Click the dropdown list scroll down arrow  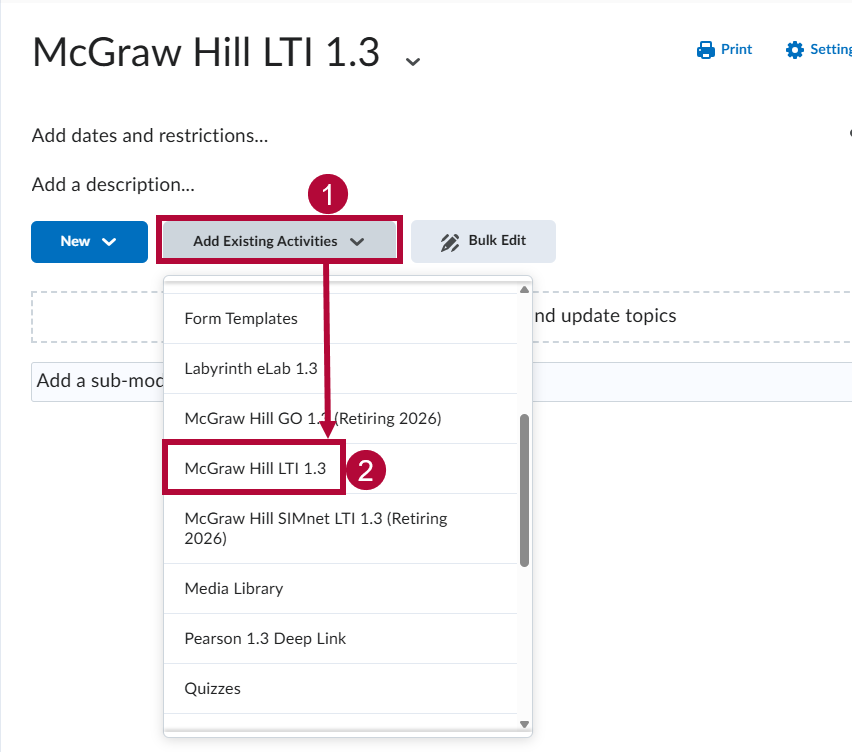(x=524, y=724)
